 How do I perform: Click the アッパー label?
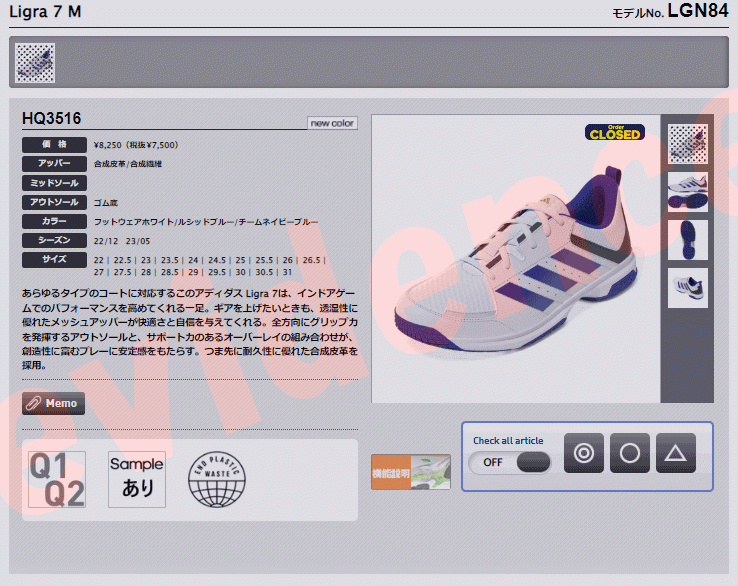coord(54,163)
